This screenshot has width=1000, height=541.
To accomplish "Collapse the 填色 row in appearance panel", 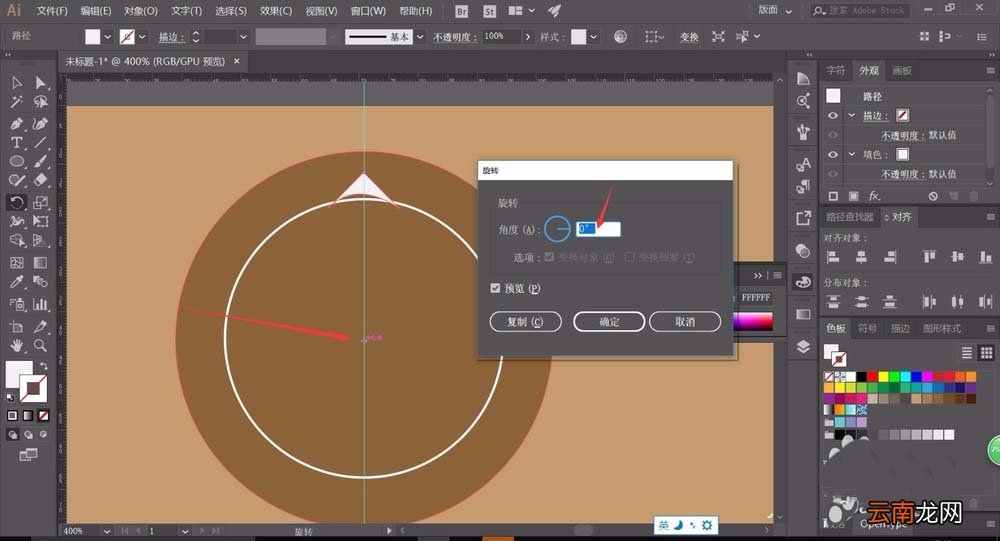I will tap(851, 154).
